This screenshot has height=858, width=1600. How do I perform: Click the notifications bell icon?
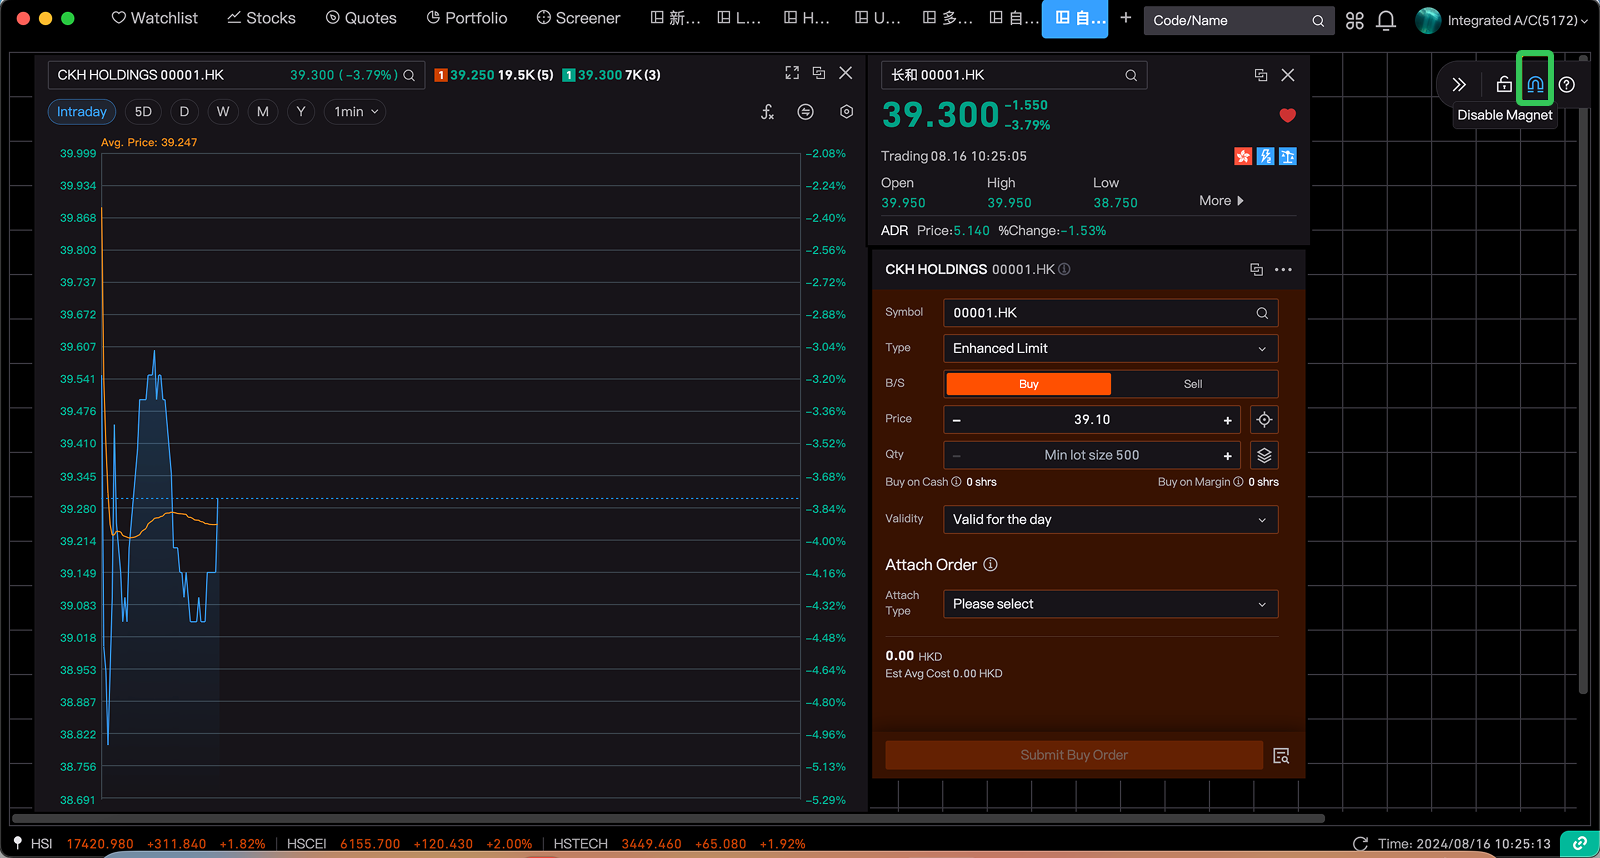tap(1386, 20)
